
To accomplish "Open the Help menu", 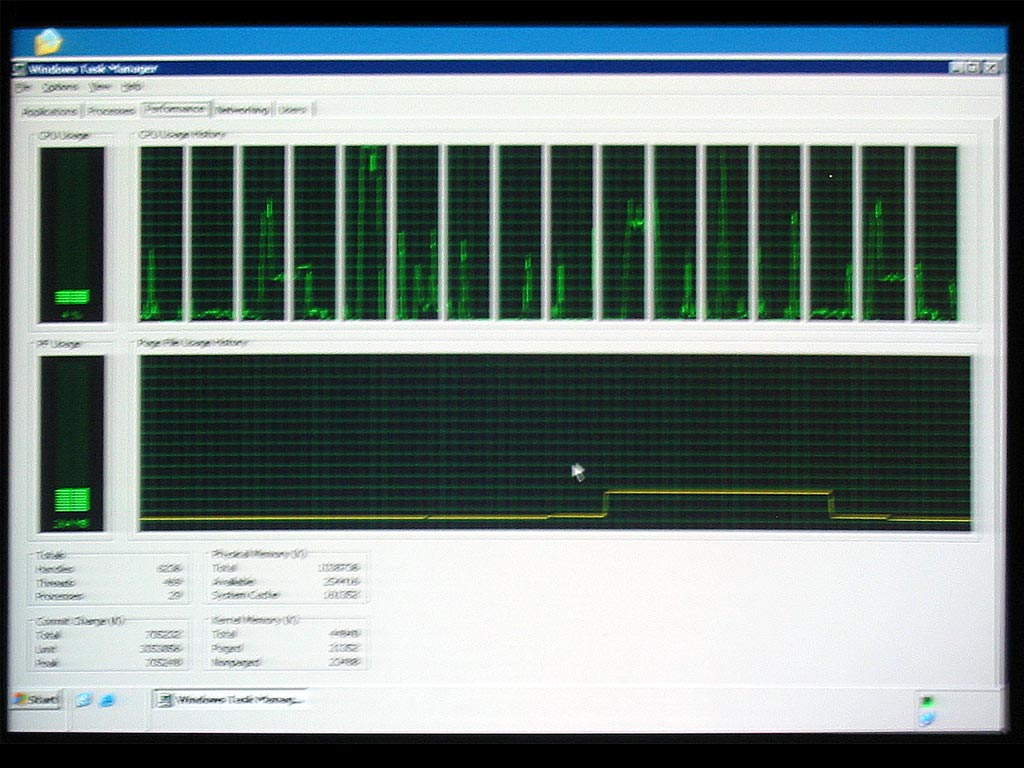I will (132, 87).
